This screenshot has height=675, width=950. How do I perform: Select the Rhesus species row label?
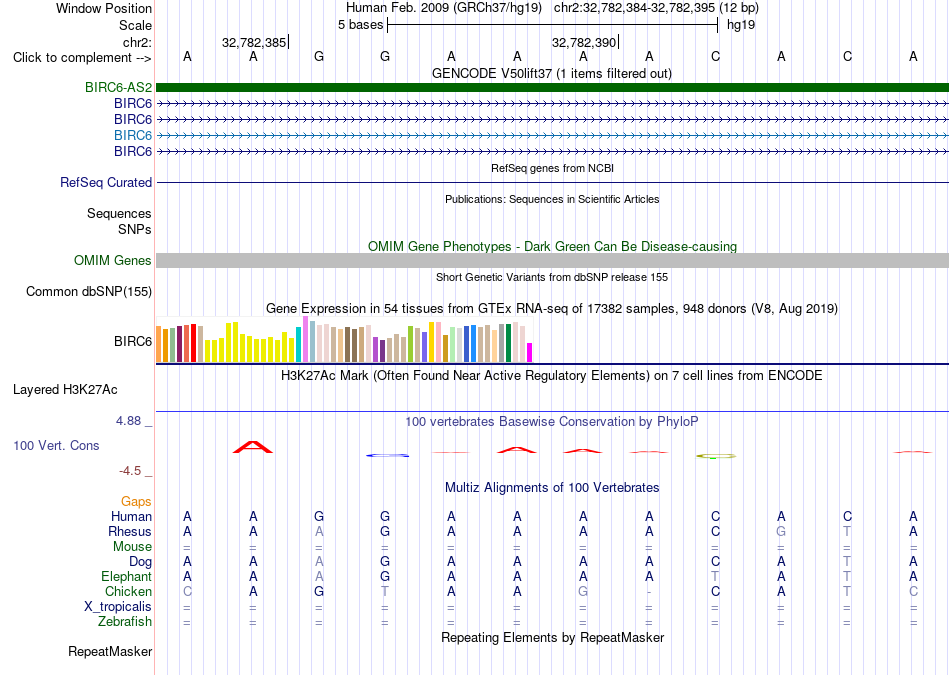coord(130,531)
